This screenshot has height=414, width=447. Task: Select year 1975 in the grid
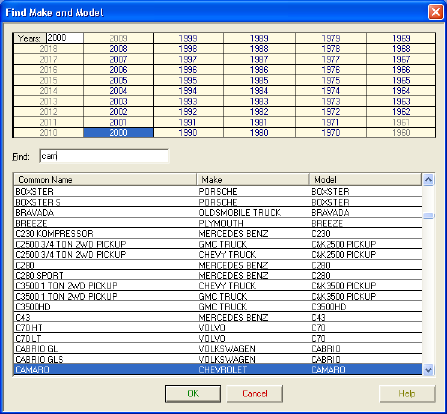tap(331, 80)
